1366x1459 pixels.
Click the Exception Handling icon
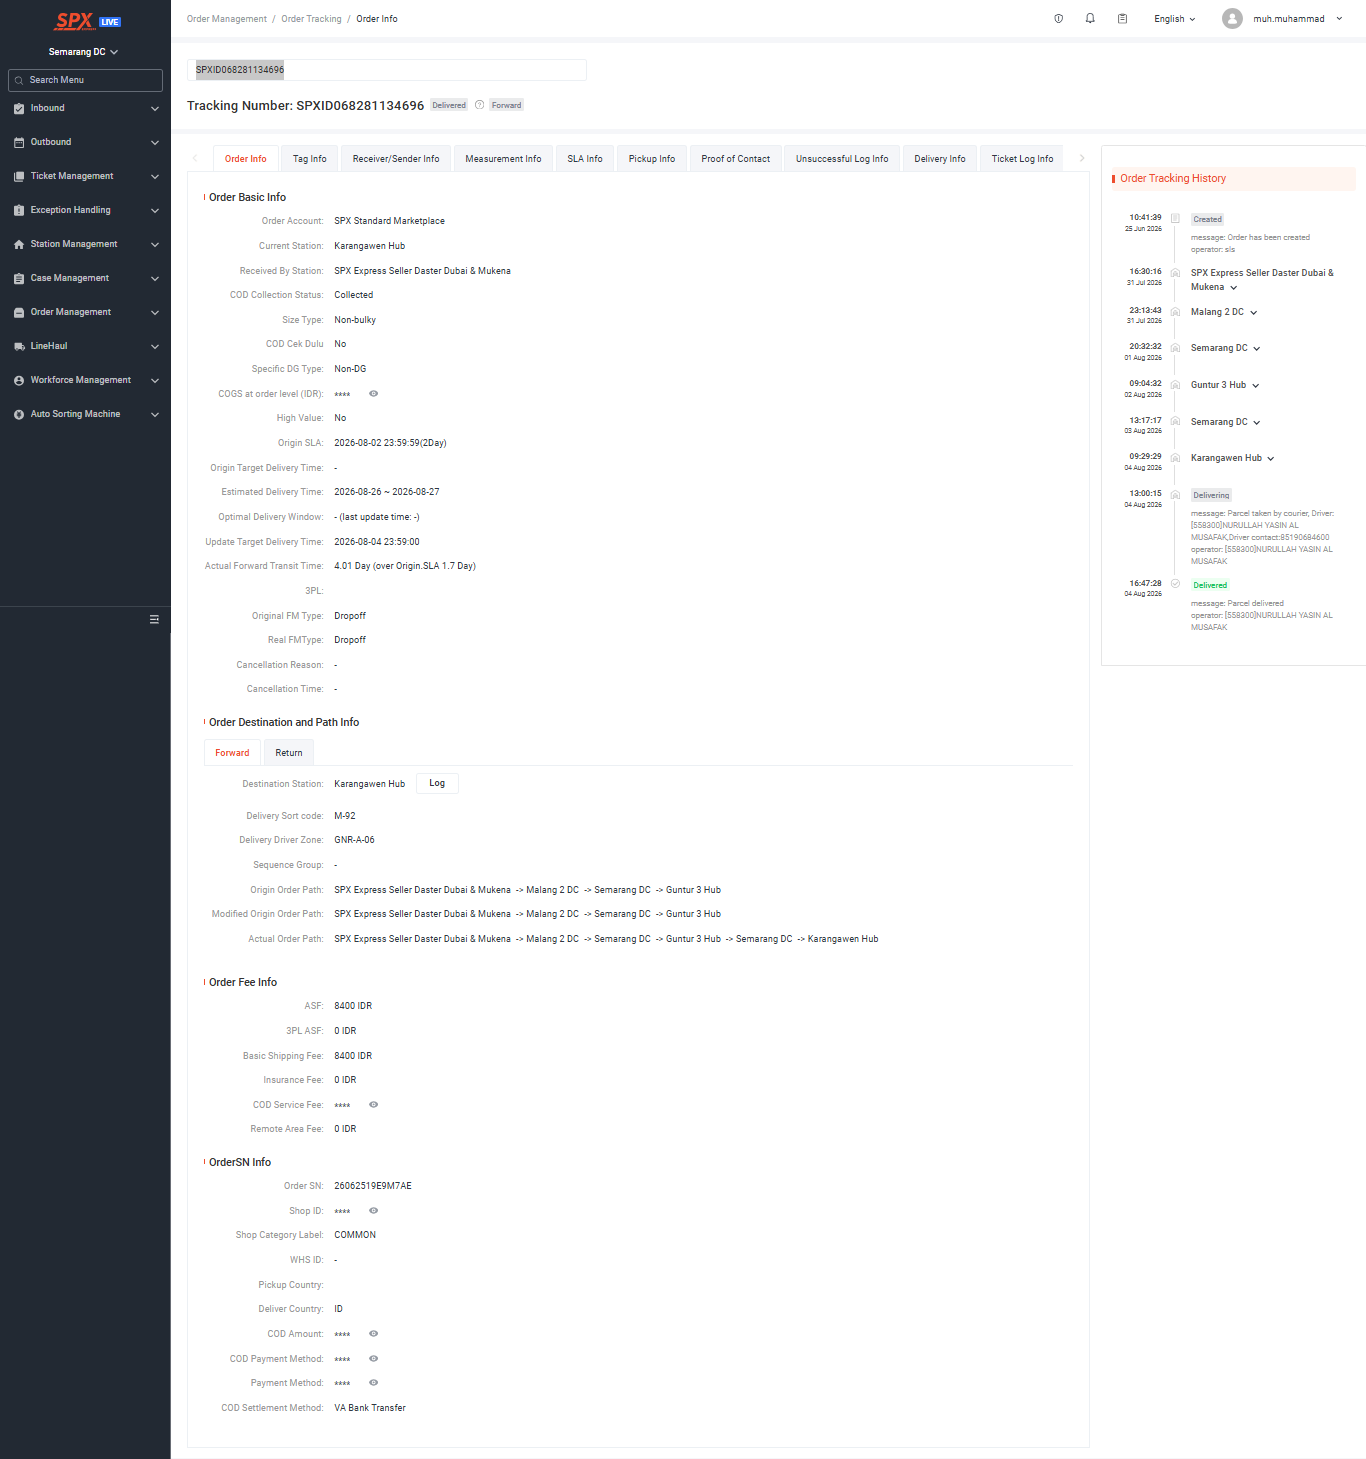click(x=19, y=210)
